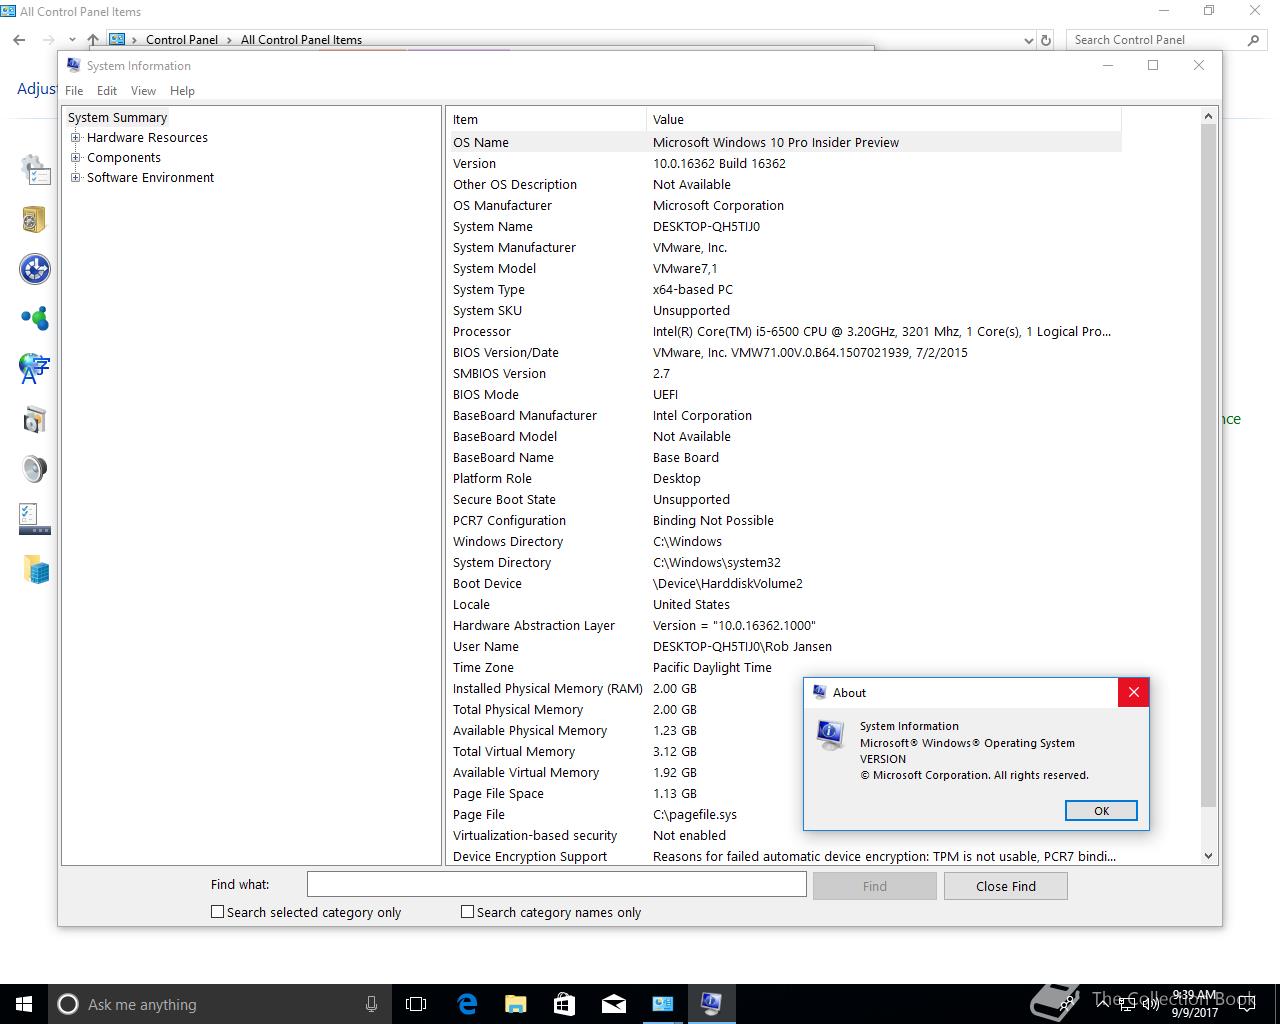The width and height of the screenshot is (1280, 1024).
Task: Click the Search Control Panel magnifier icon
Action: [1253, 40]
